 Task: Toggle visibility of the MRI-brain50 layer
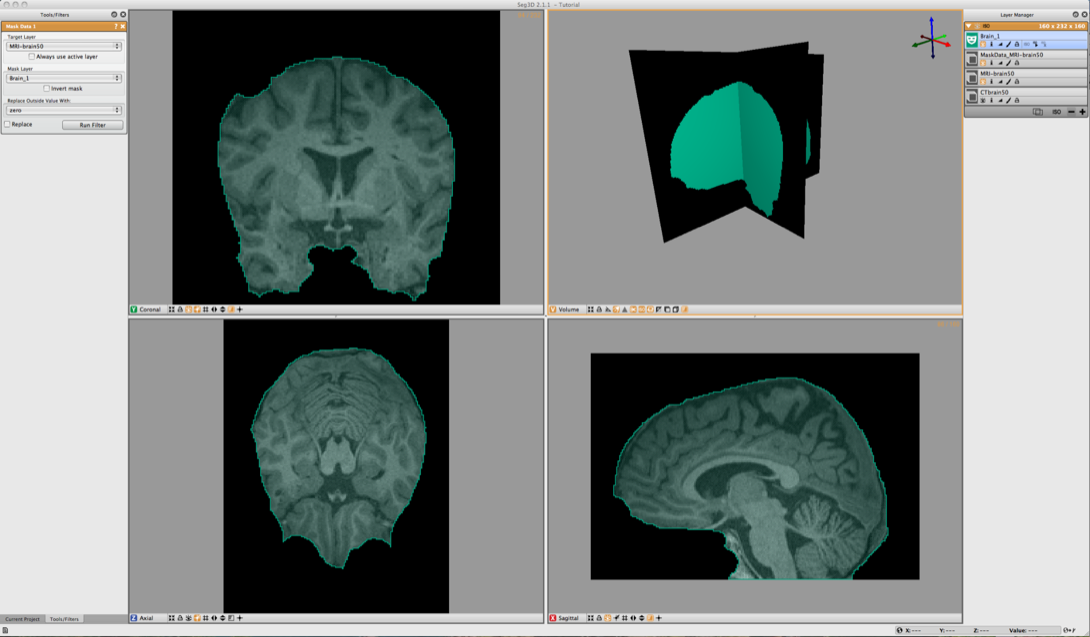983,82
